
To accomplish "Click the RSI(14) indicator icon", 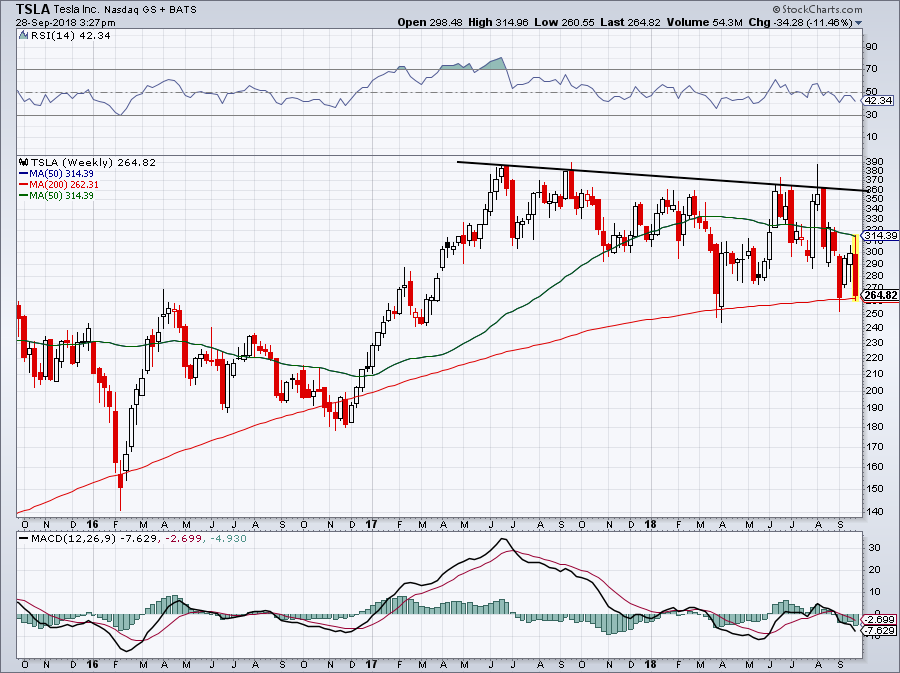I will click(23, 35).
